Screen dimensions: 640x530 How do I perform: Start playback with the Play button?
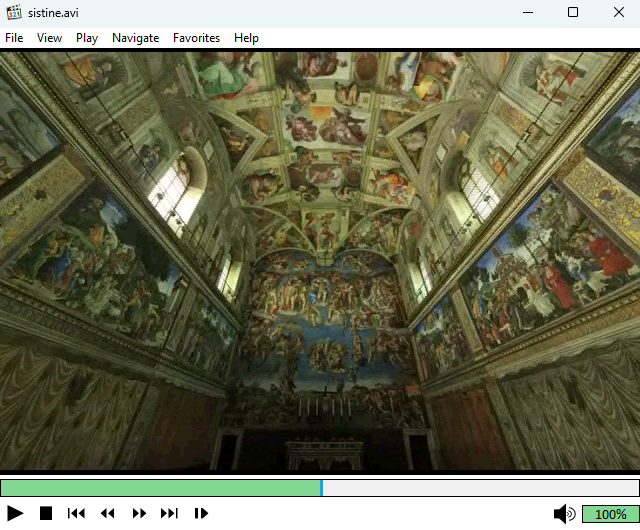tap(15, 513)
